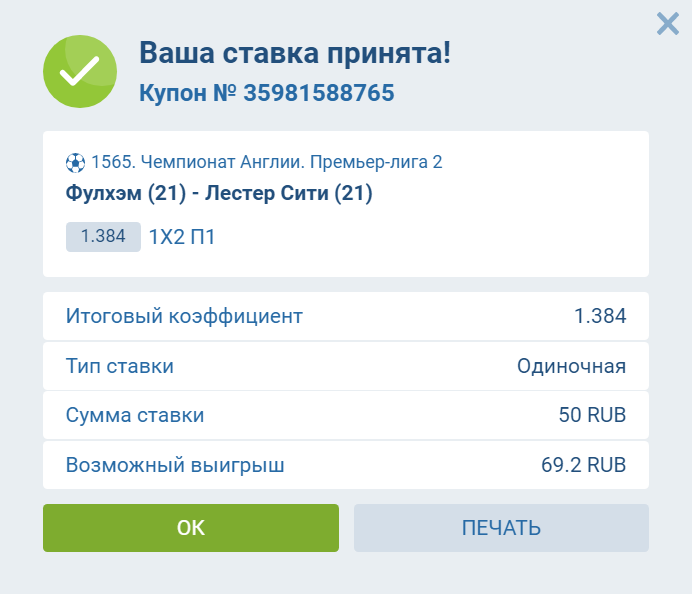Viewport: 692px width, 594px height.
Task: Click the word Купон № before the number
Action: pyautogui.click(x=187, y=93)
